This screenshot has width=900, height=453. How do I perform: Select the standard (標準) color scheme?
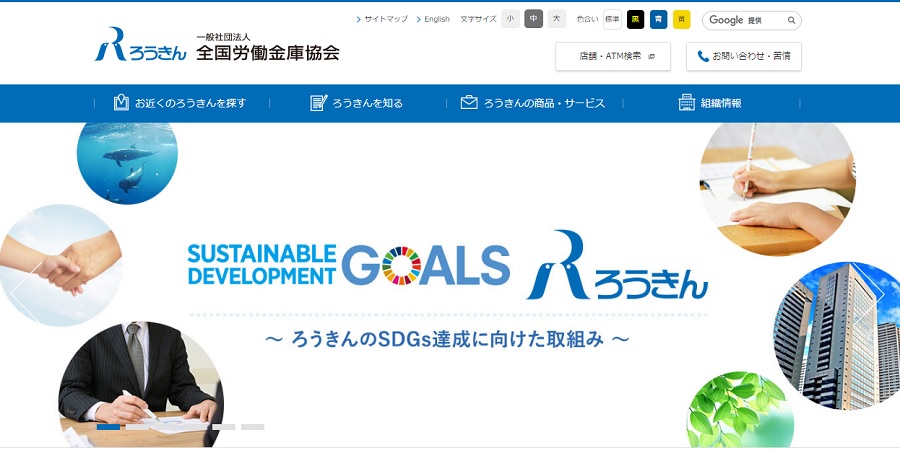pyautogui.click(x=612, y=20)
